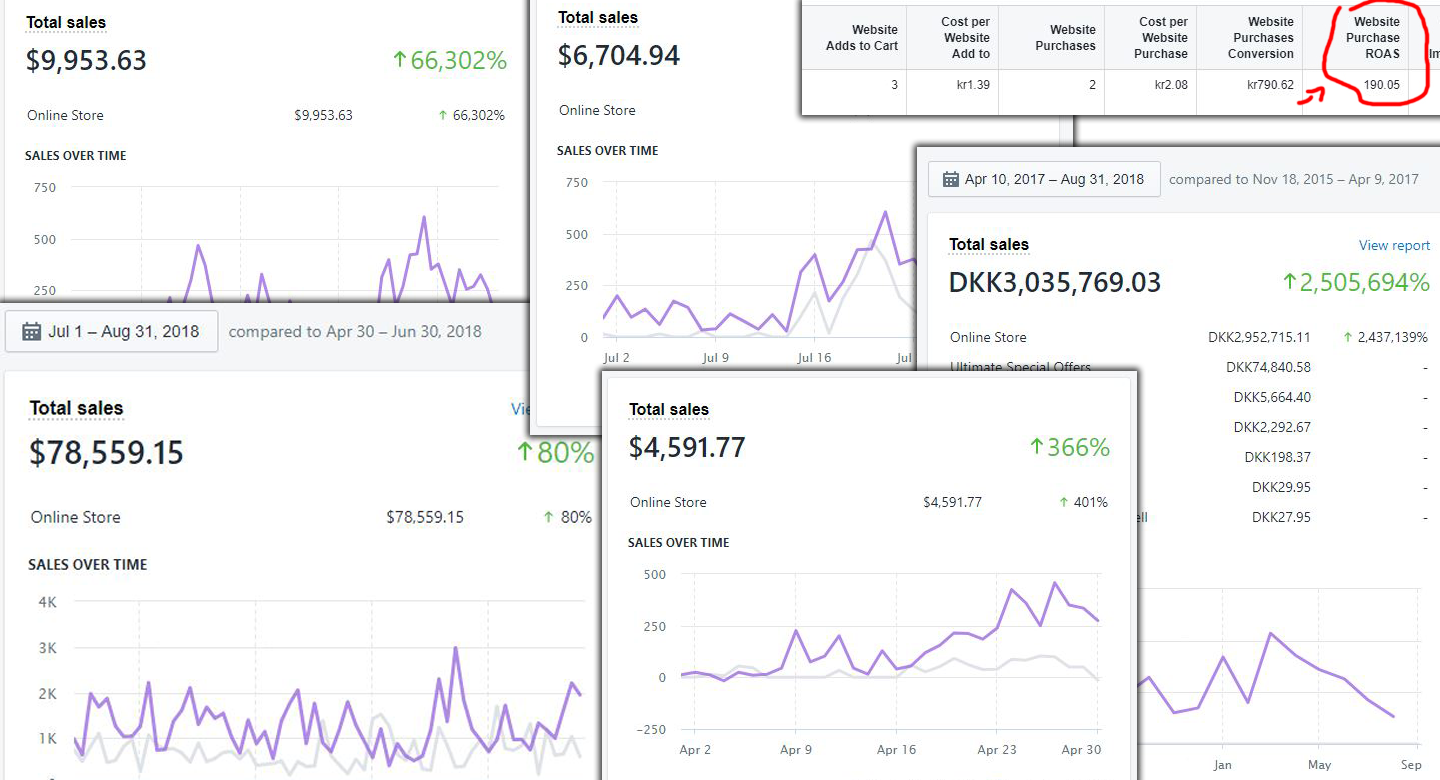Click green up arrow beside large 80% figure

coord(524,453)
